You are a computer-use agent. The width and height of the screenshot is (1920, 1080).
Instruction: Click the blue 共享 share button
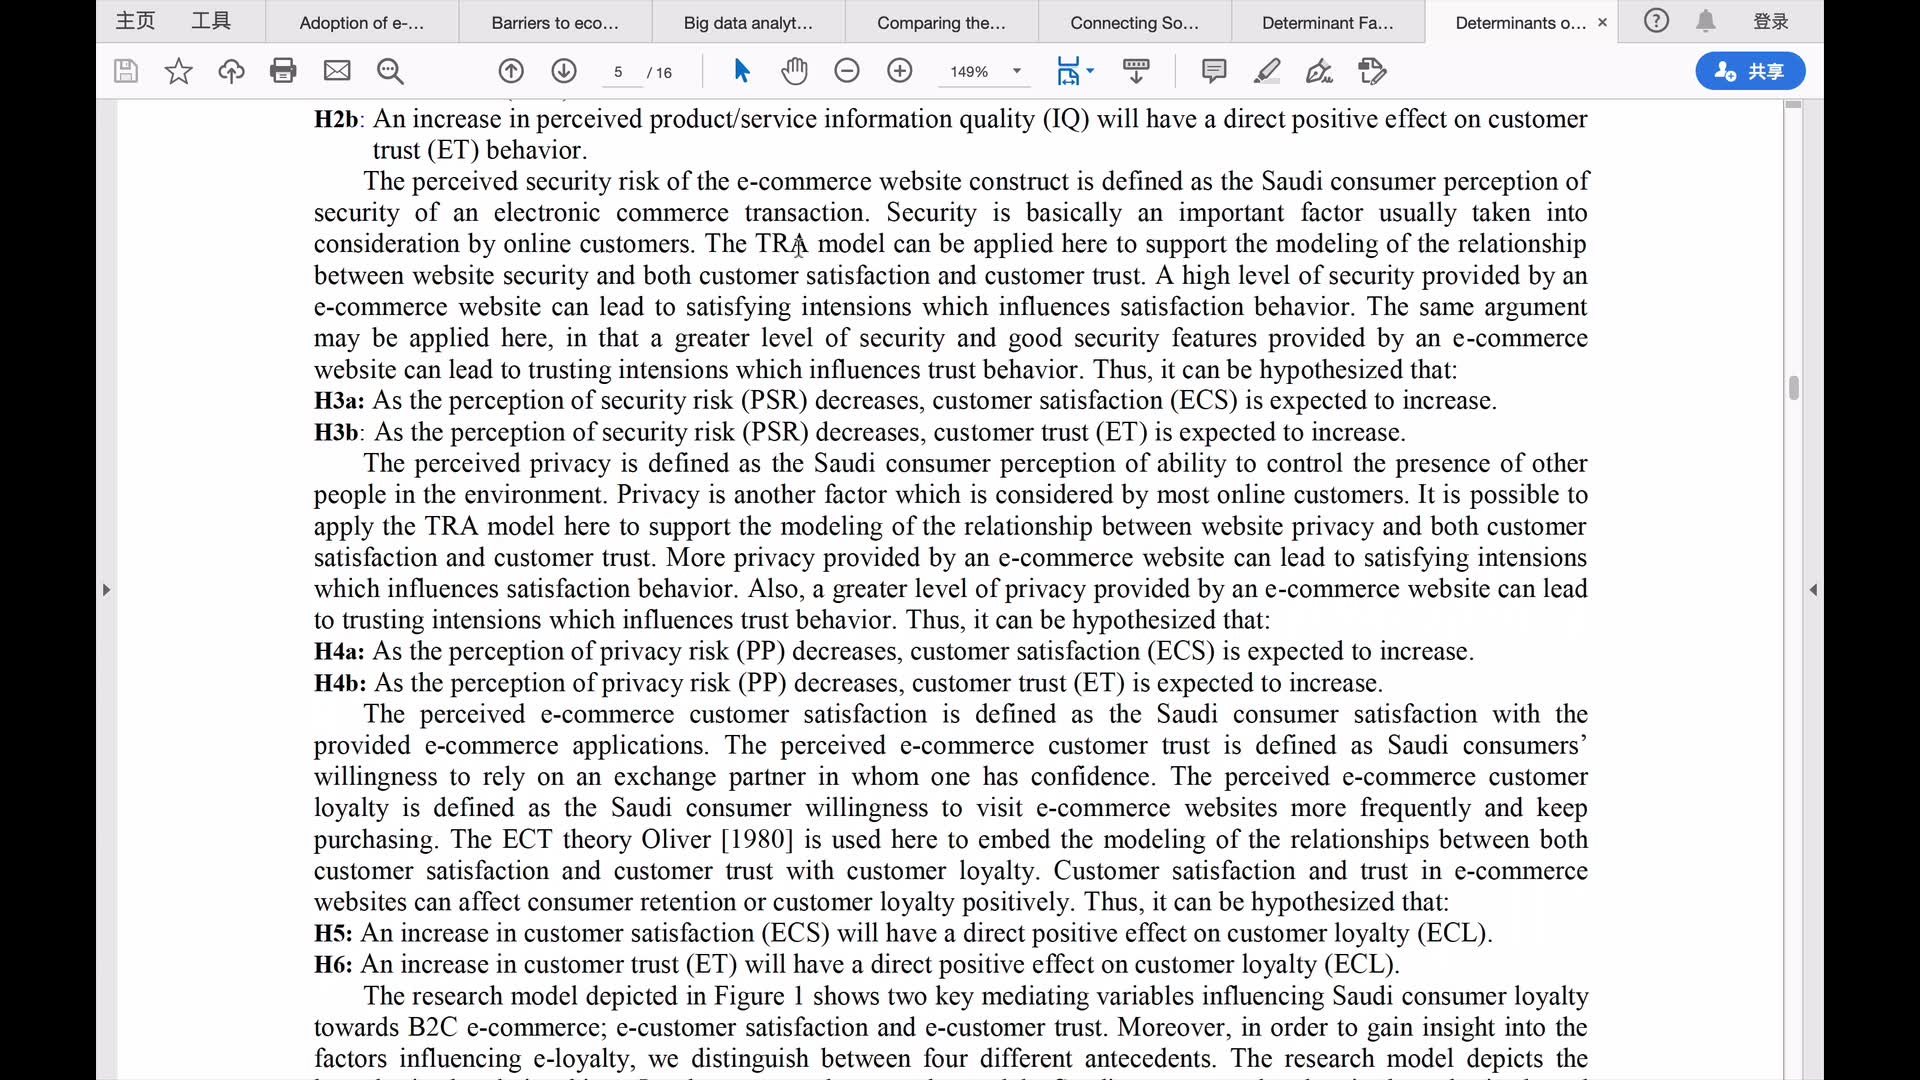tap(1750, 71)
